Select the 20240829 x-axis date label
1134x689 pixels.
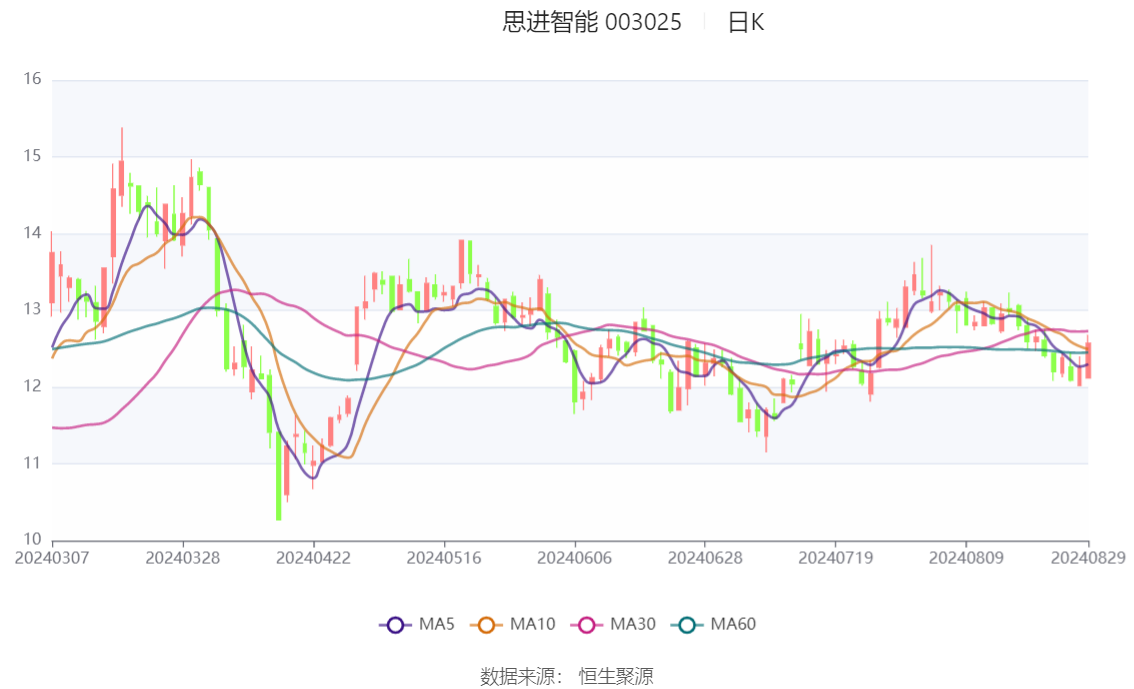tap(1088, 558)
